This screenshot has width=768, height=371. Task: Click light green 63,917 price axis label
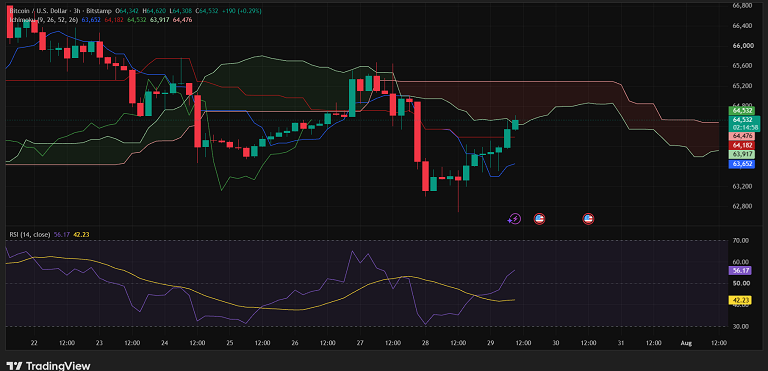click(x=742, y=154)
